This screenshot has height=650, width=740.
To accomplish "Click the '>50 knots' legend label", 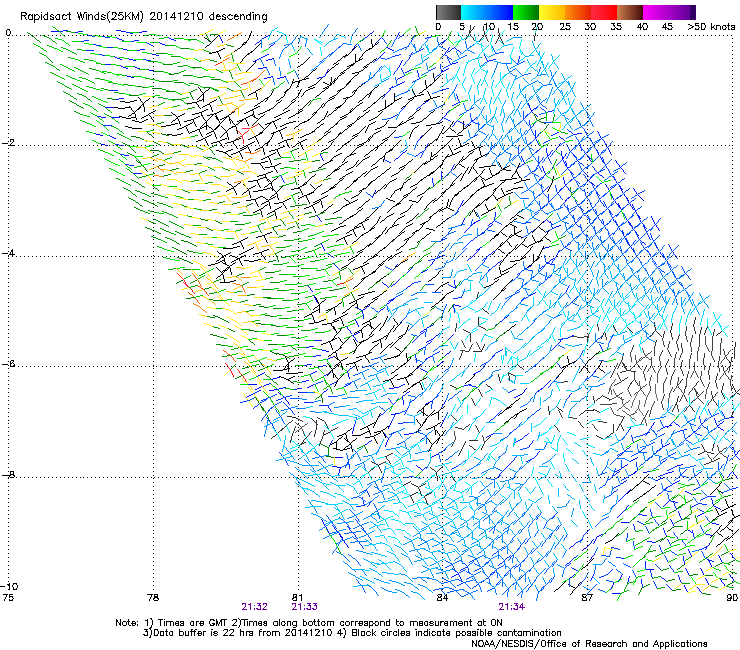I will coord(711,26).
